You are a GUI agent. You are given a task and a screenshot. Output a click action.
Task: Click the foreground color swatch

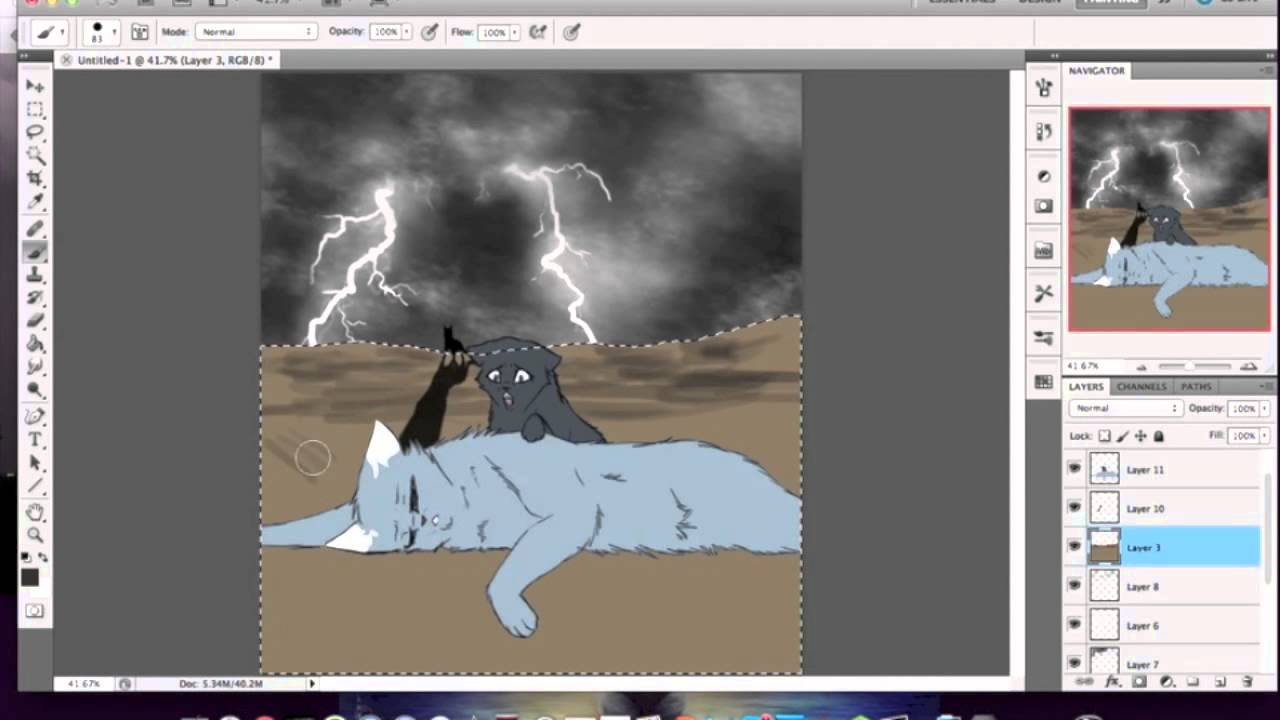[29, 577]
